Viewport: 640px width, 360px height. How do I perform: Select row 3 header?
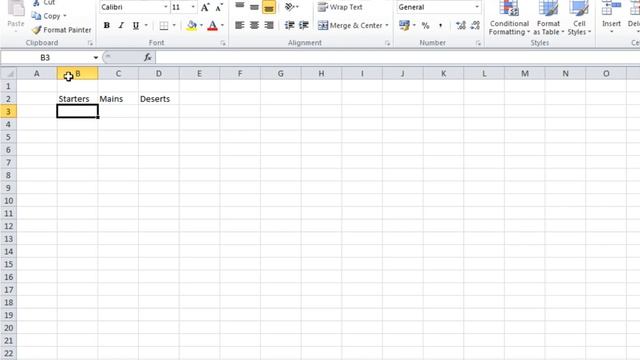point(8,111)
